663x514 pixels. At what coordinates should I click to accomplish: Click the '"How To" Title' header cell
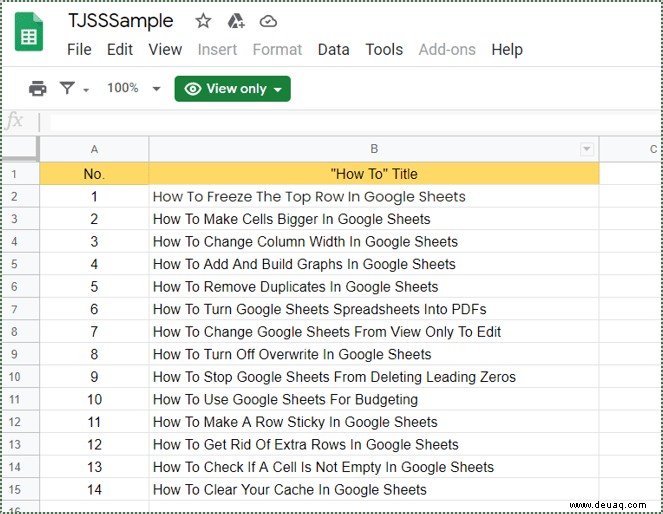374,174
